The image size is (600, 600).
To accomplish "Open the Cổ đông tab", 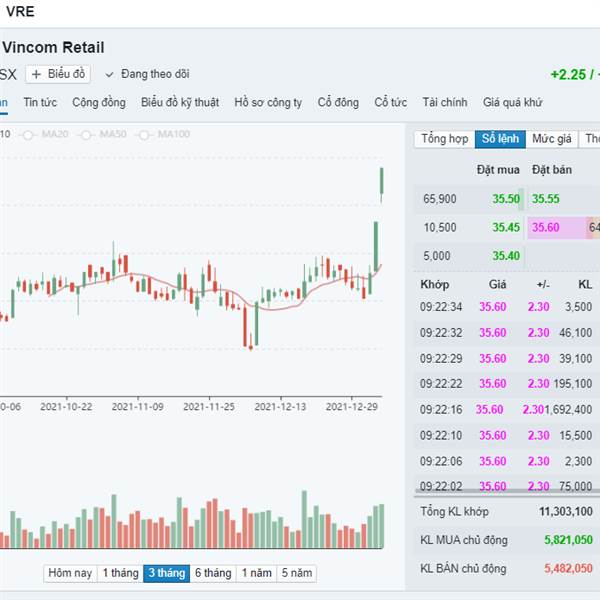I will 338,102.
